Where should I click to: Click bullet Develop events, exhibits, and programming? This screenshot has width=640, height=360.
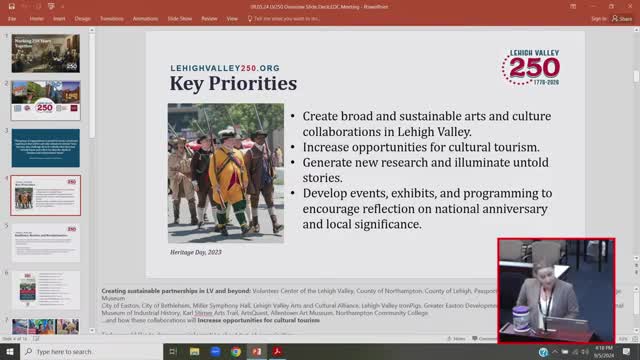click(427, 209)
